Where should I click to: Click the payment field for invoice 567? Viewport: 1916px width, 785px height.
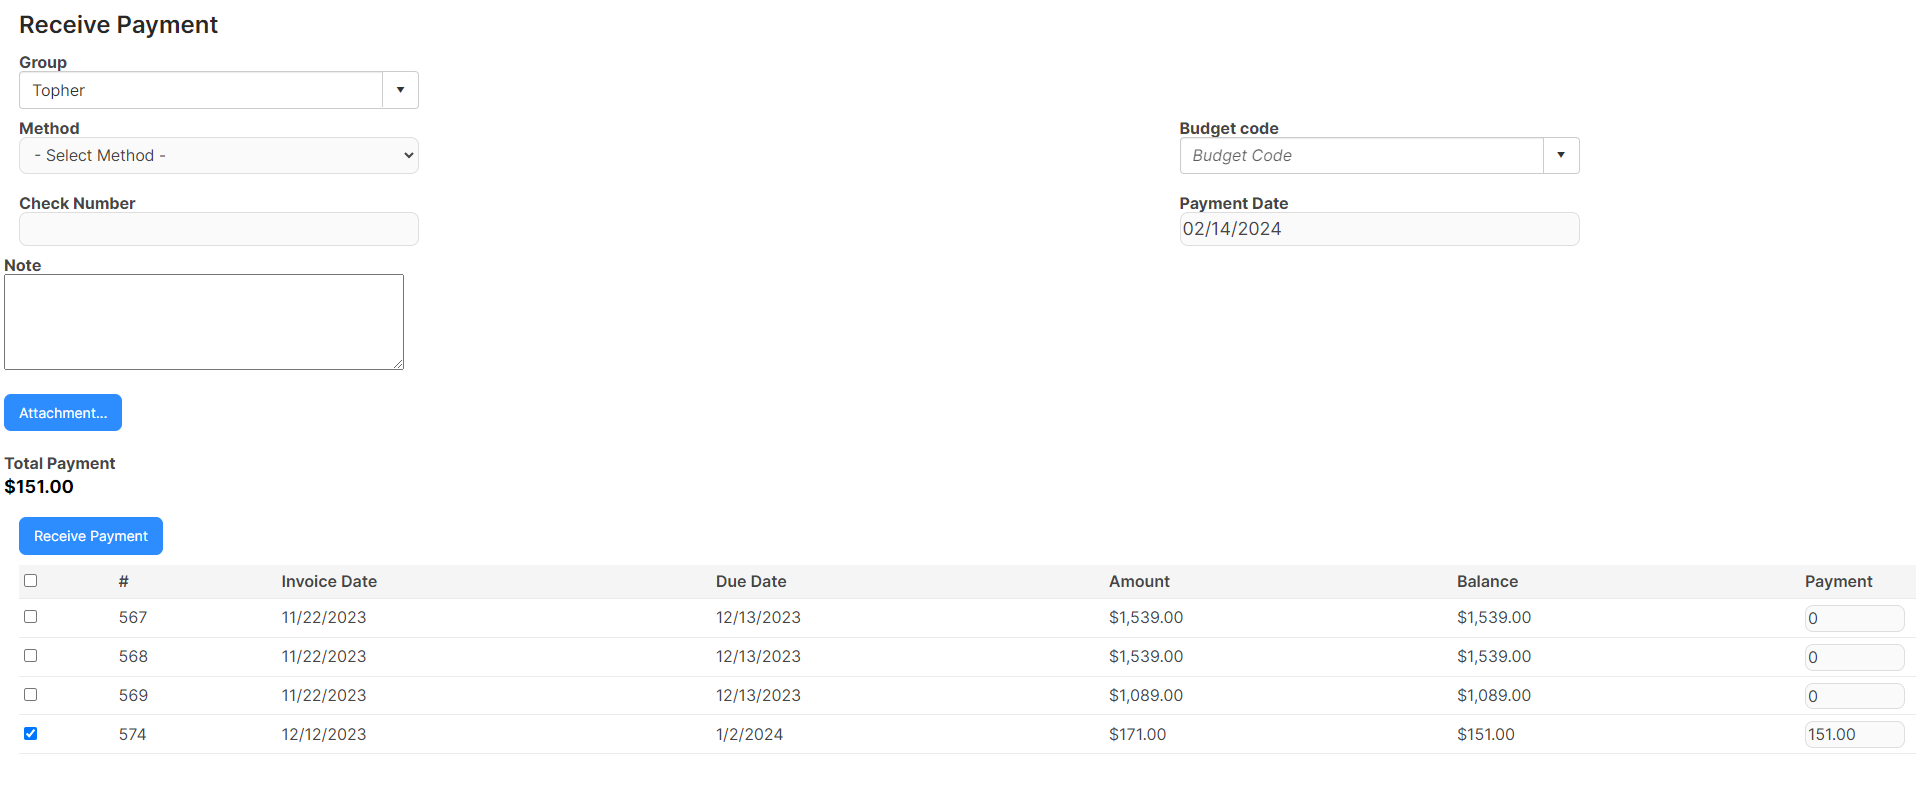[1854, 618]
